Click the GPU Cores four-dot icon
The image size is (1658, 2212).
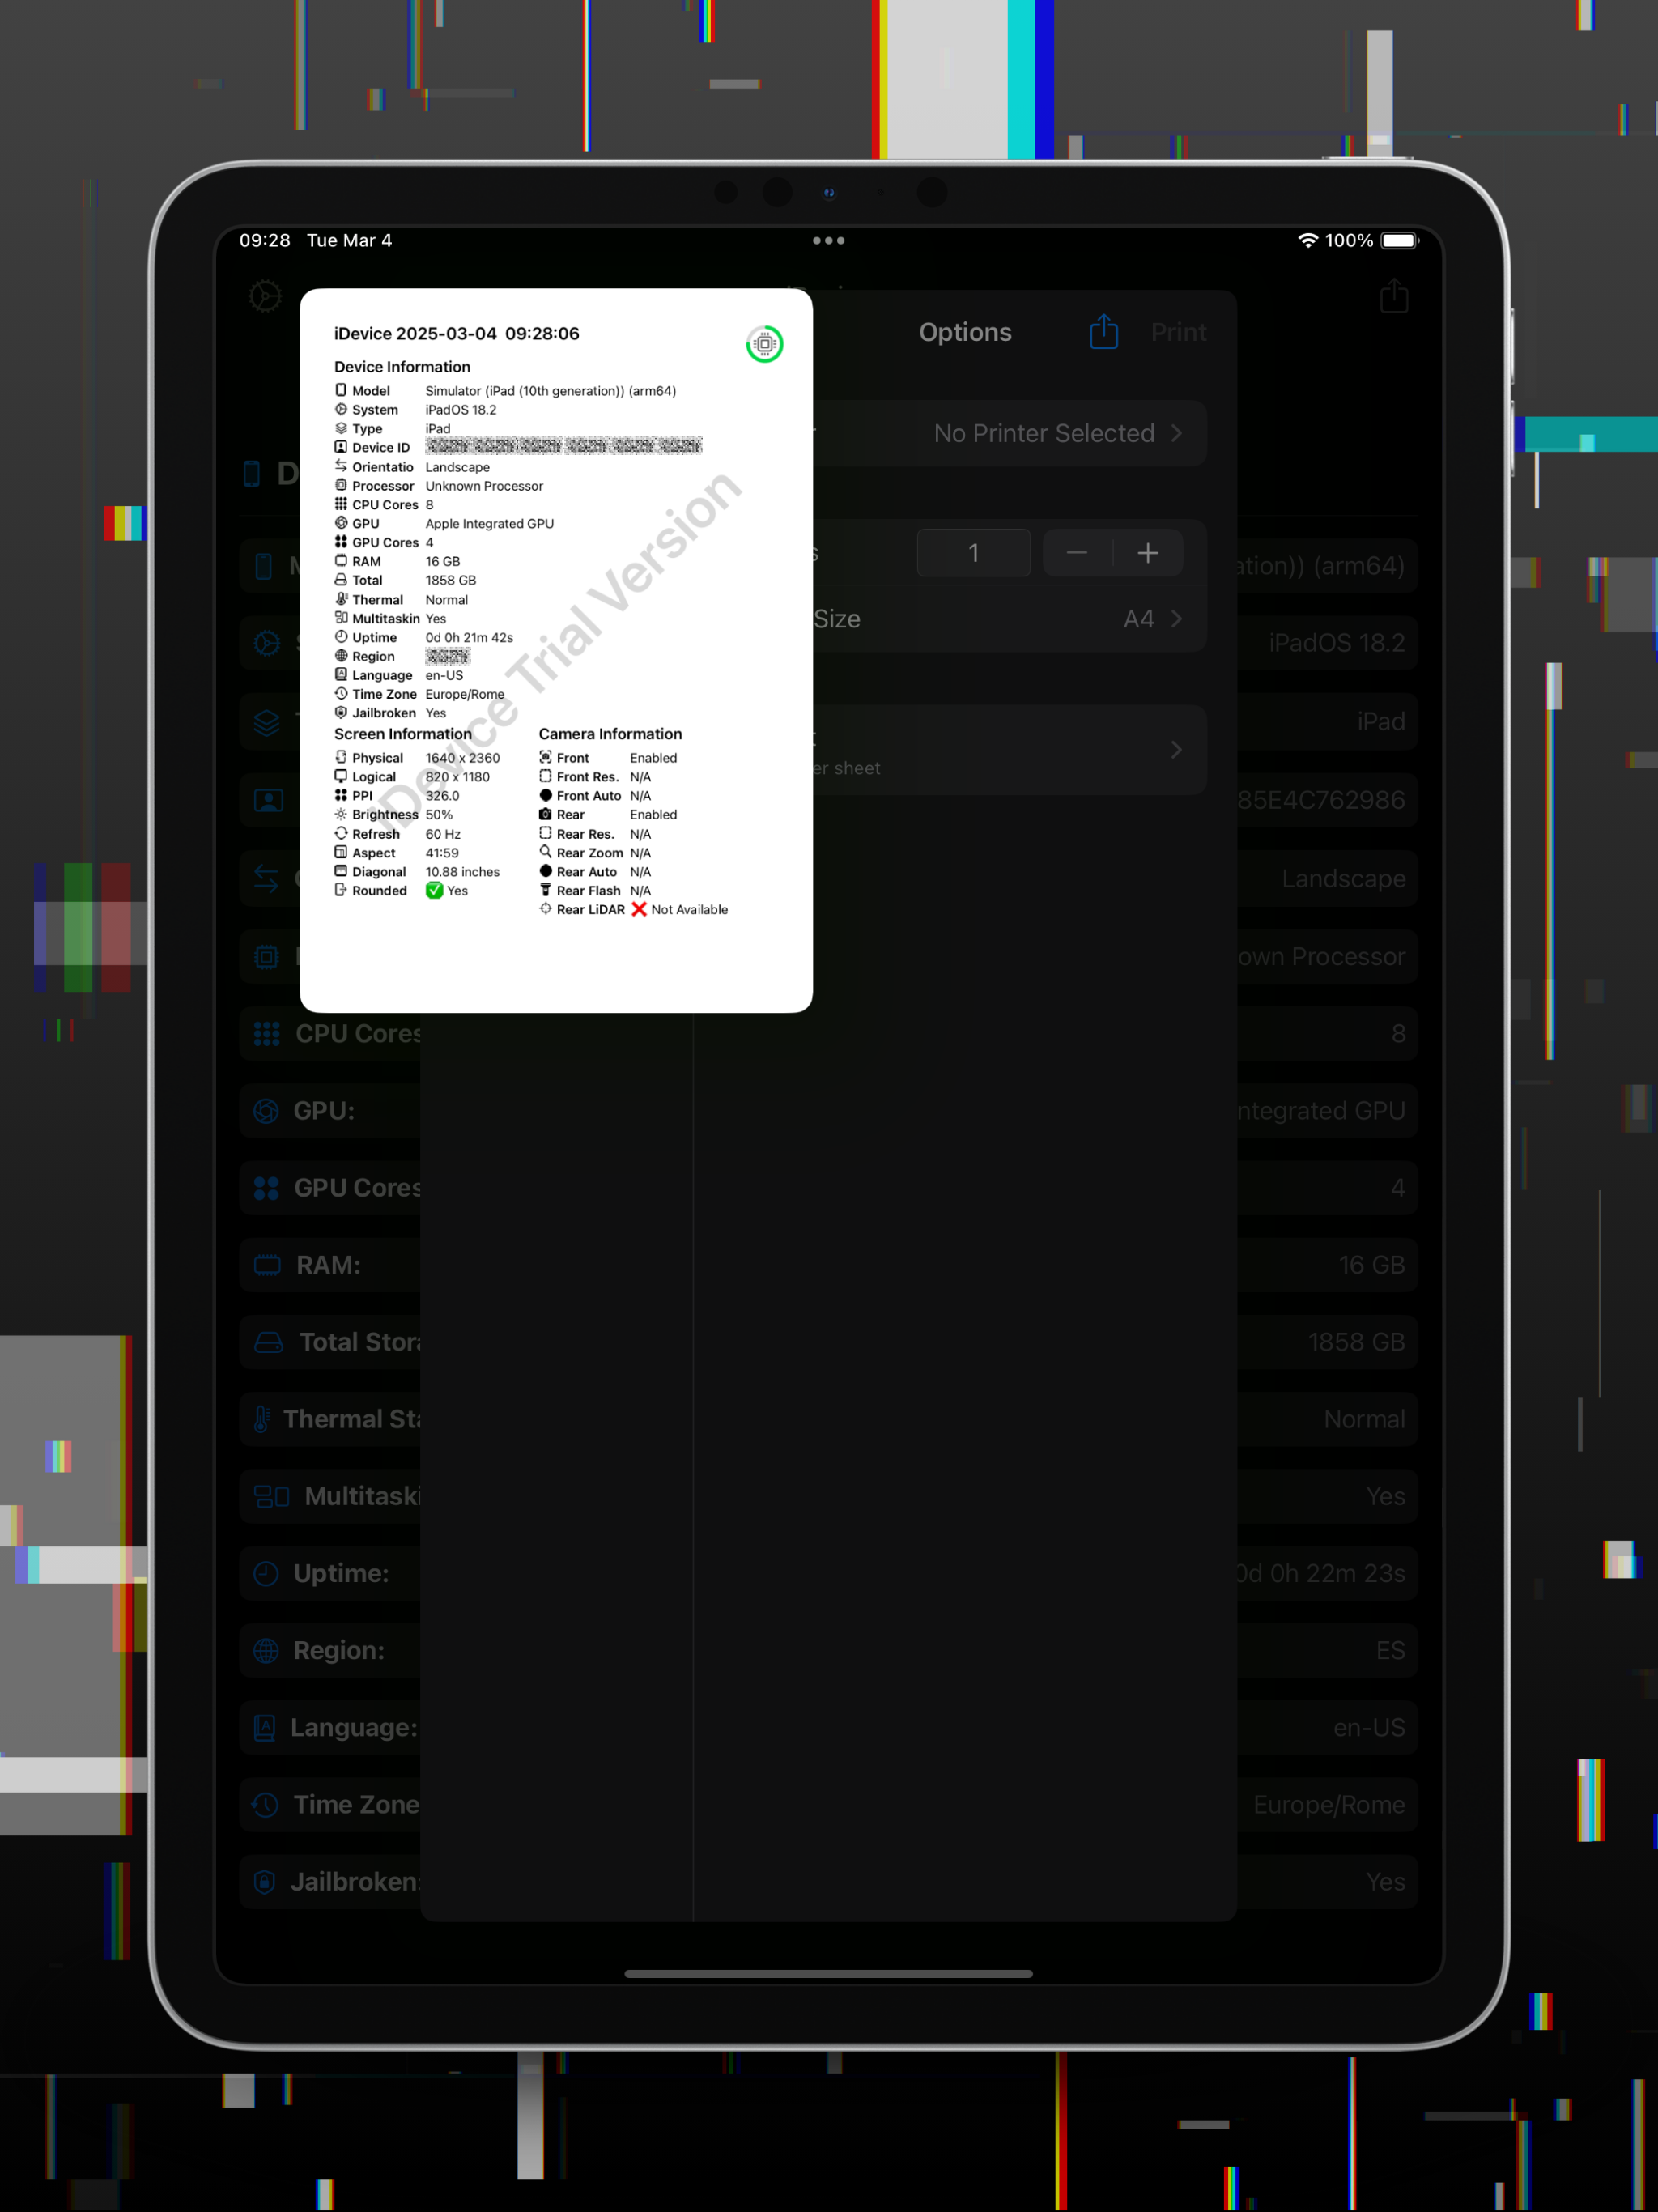click(x=266, y=1188)
